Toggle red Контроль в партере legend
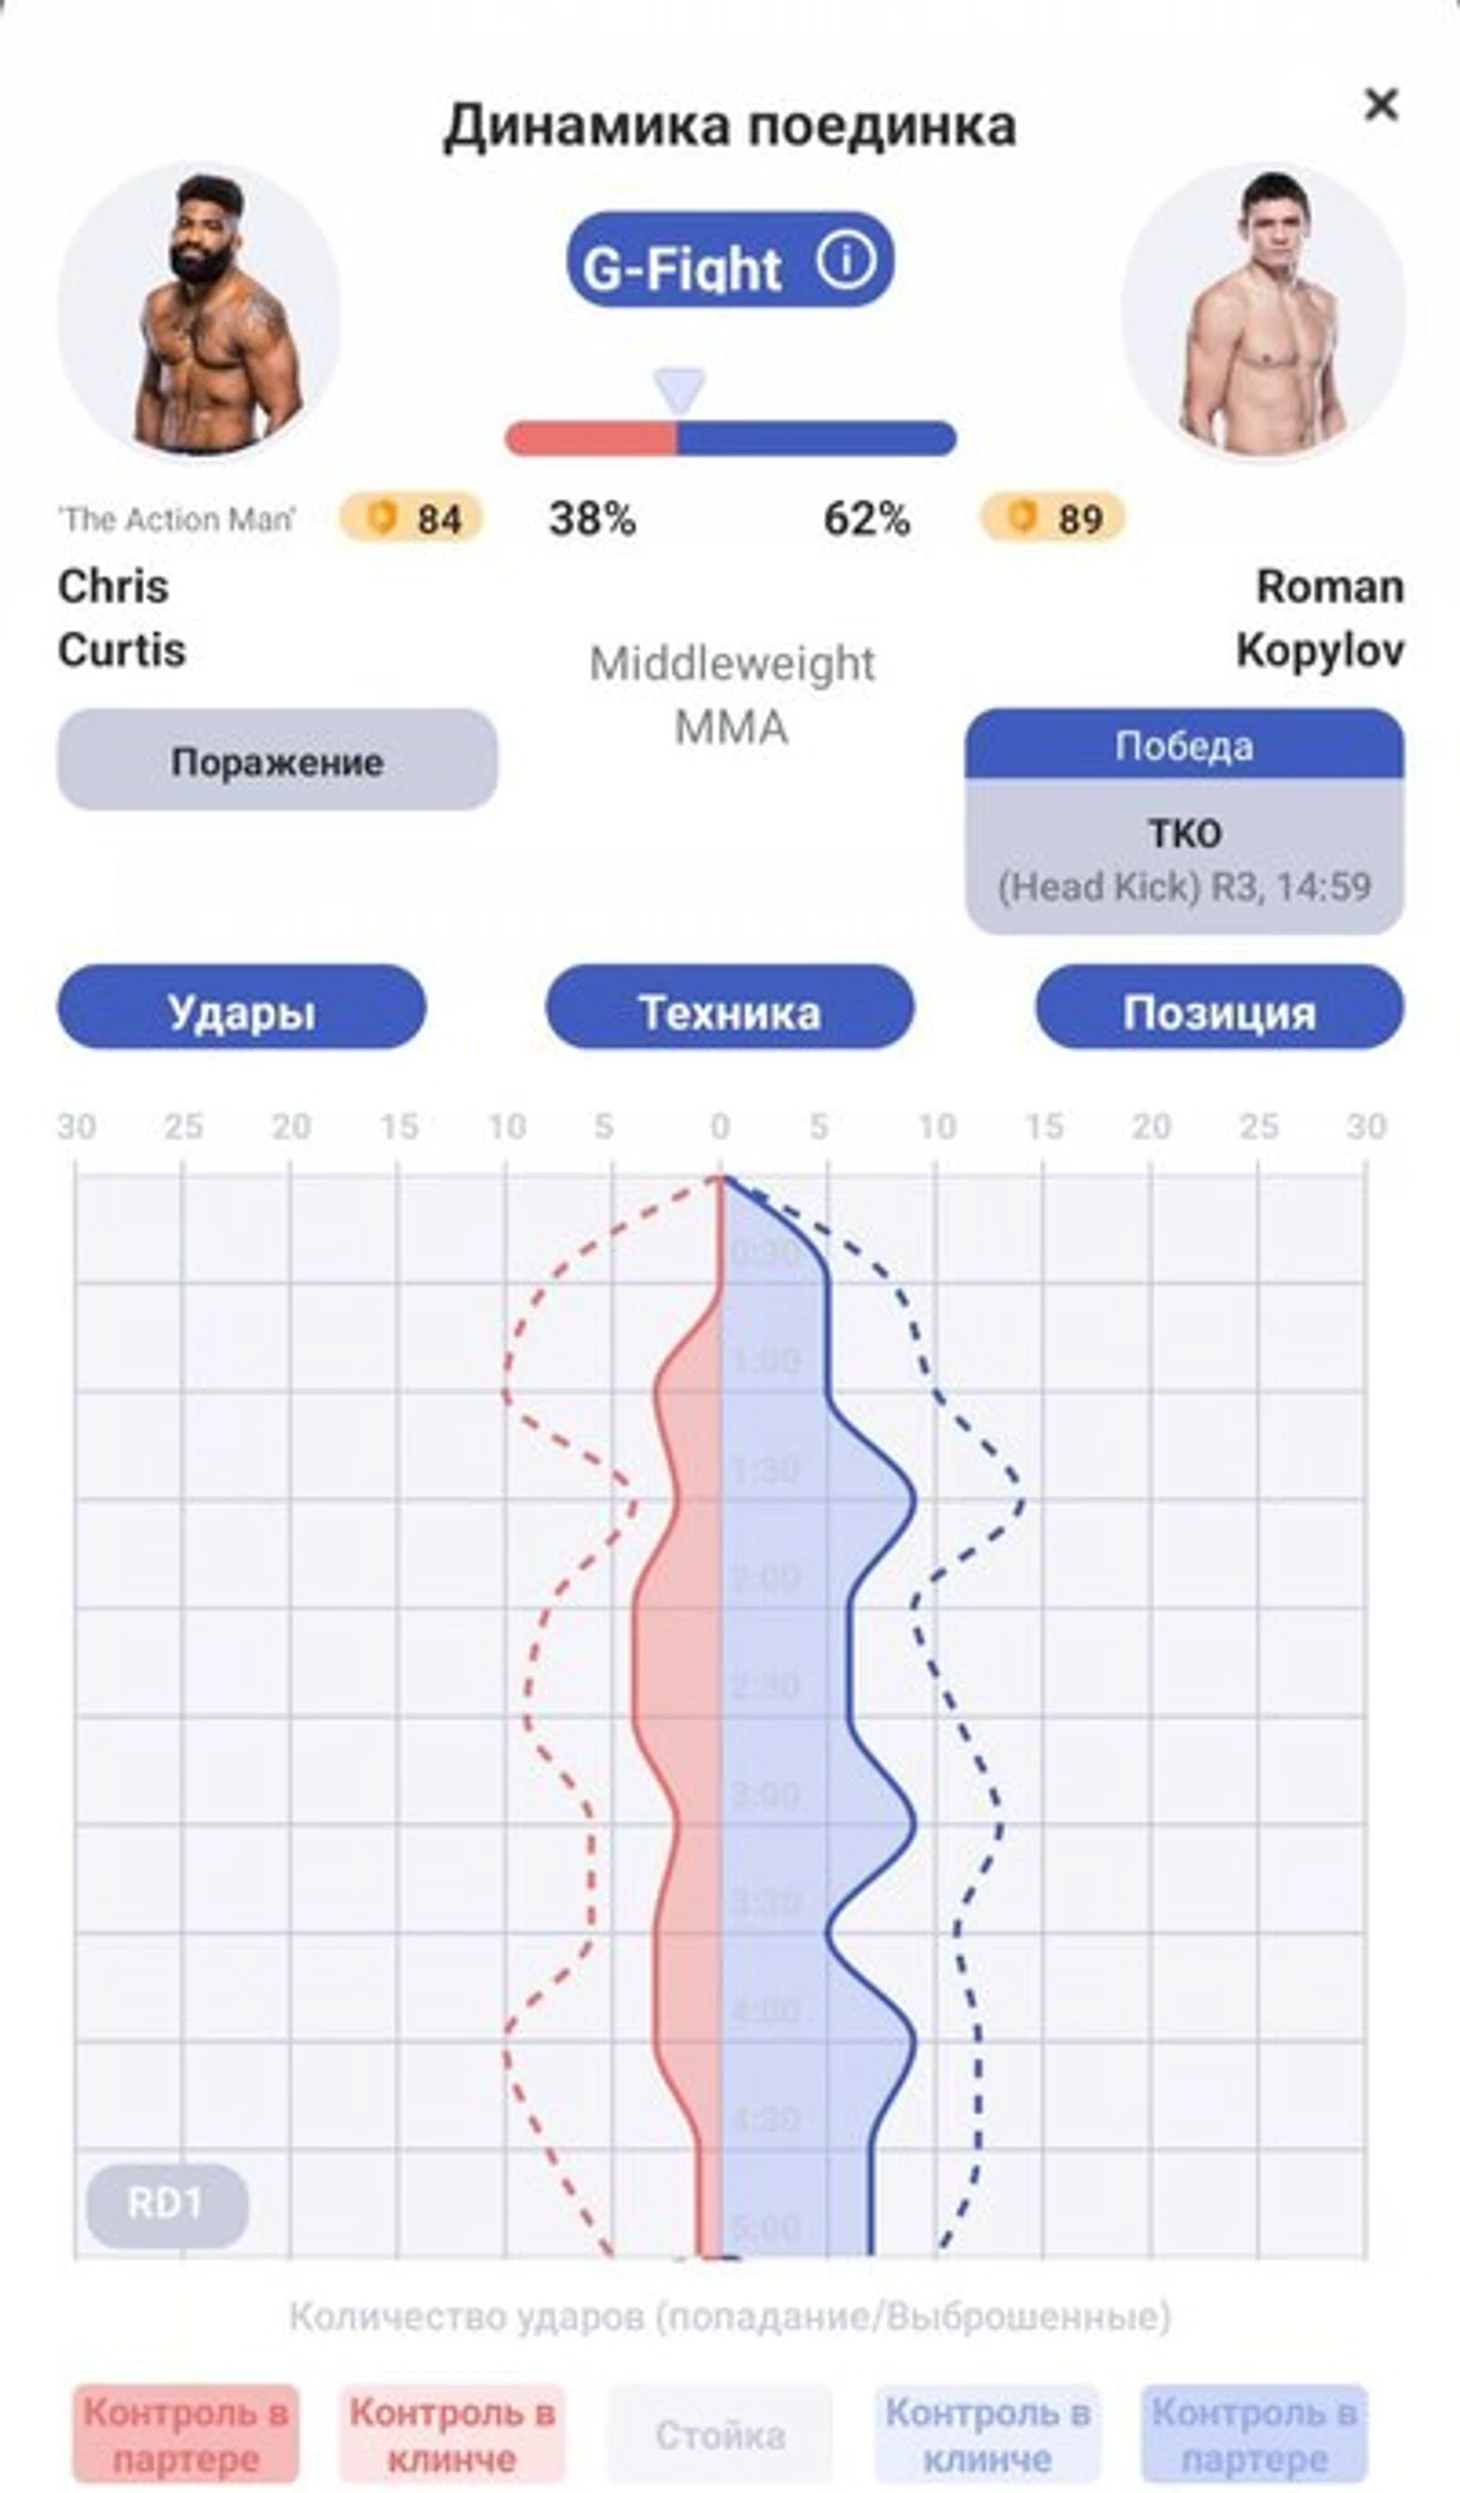Image resolution: width=1460 pixels, height=2493 pixels. pyautogui.click(x=185, y=2433)
